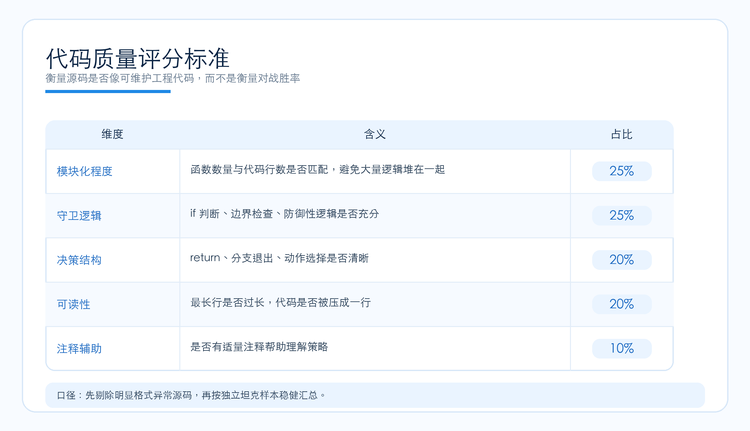Click the 含义 column header
Viewport: 750px width, 431px height.
375,134
